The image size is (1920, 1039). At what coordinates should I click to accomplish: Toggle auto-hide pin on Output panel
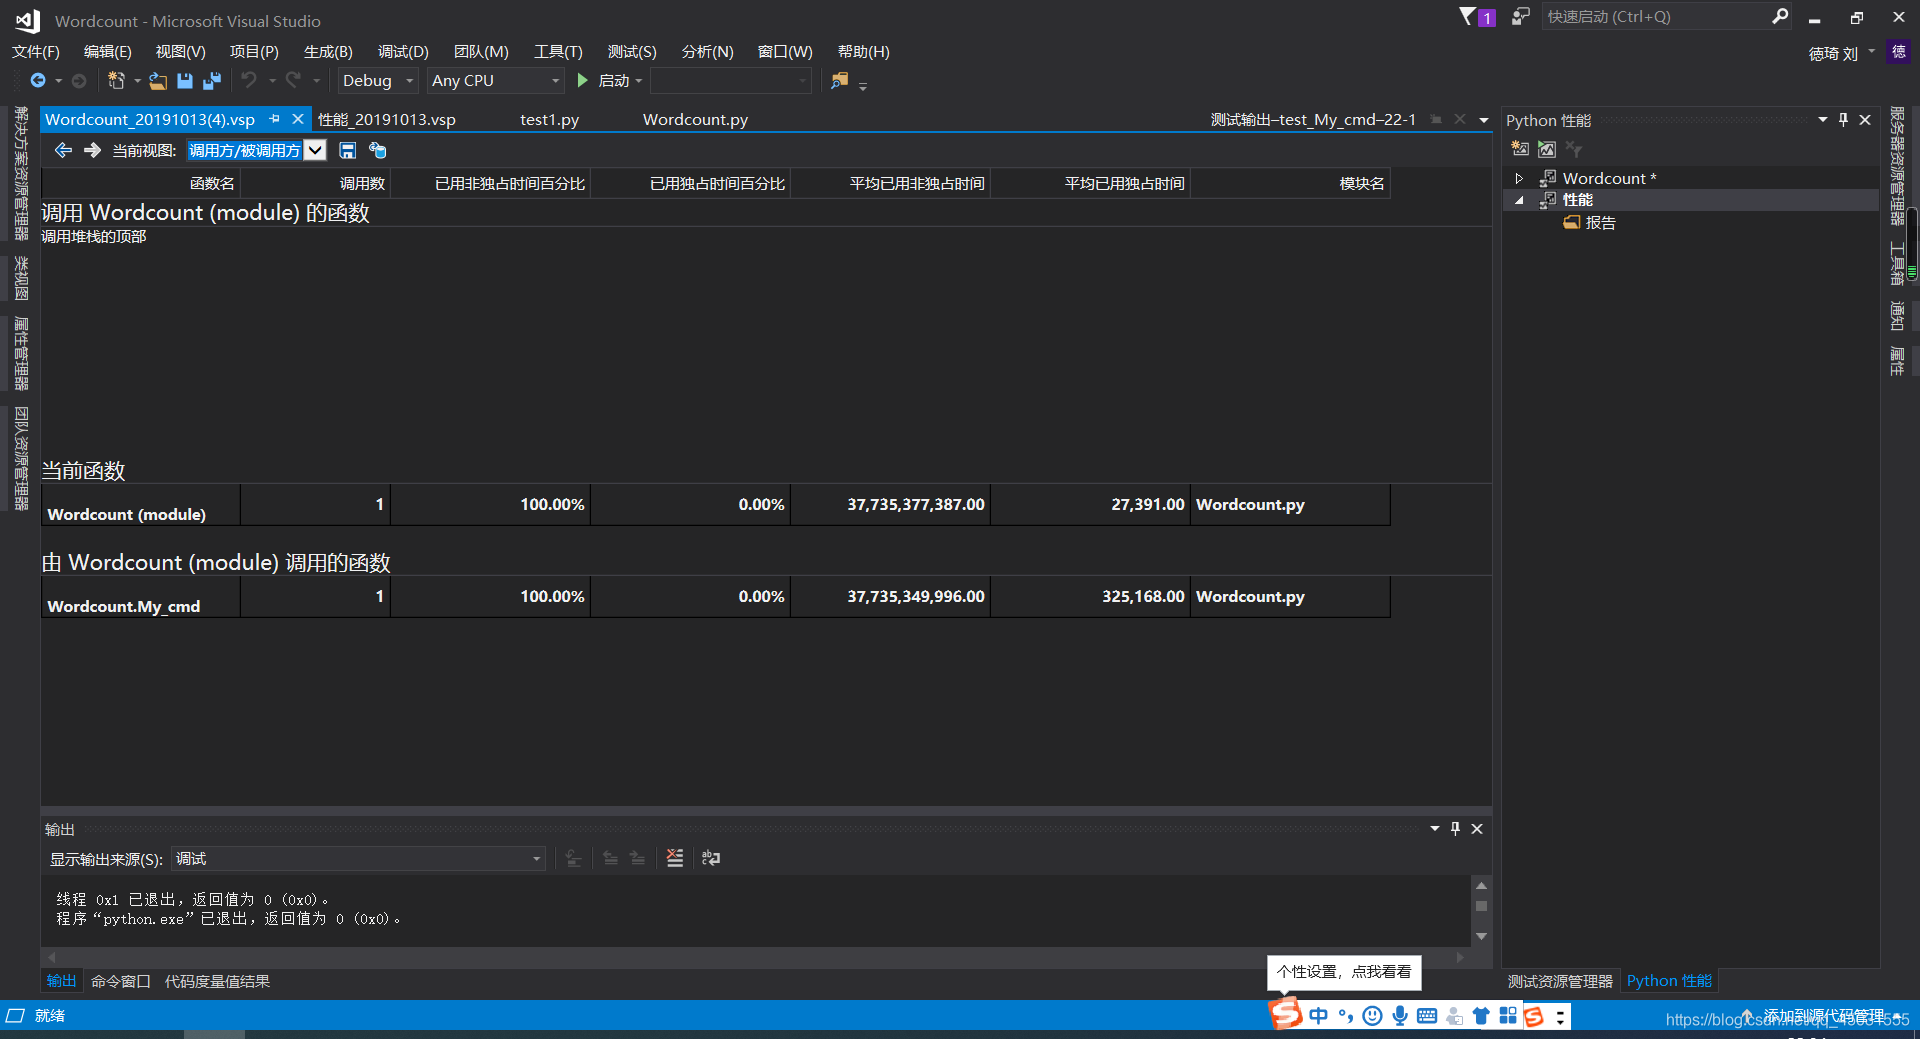click(x=1455, y=828)
